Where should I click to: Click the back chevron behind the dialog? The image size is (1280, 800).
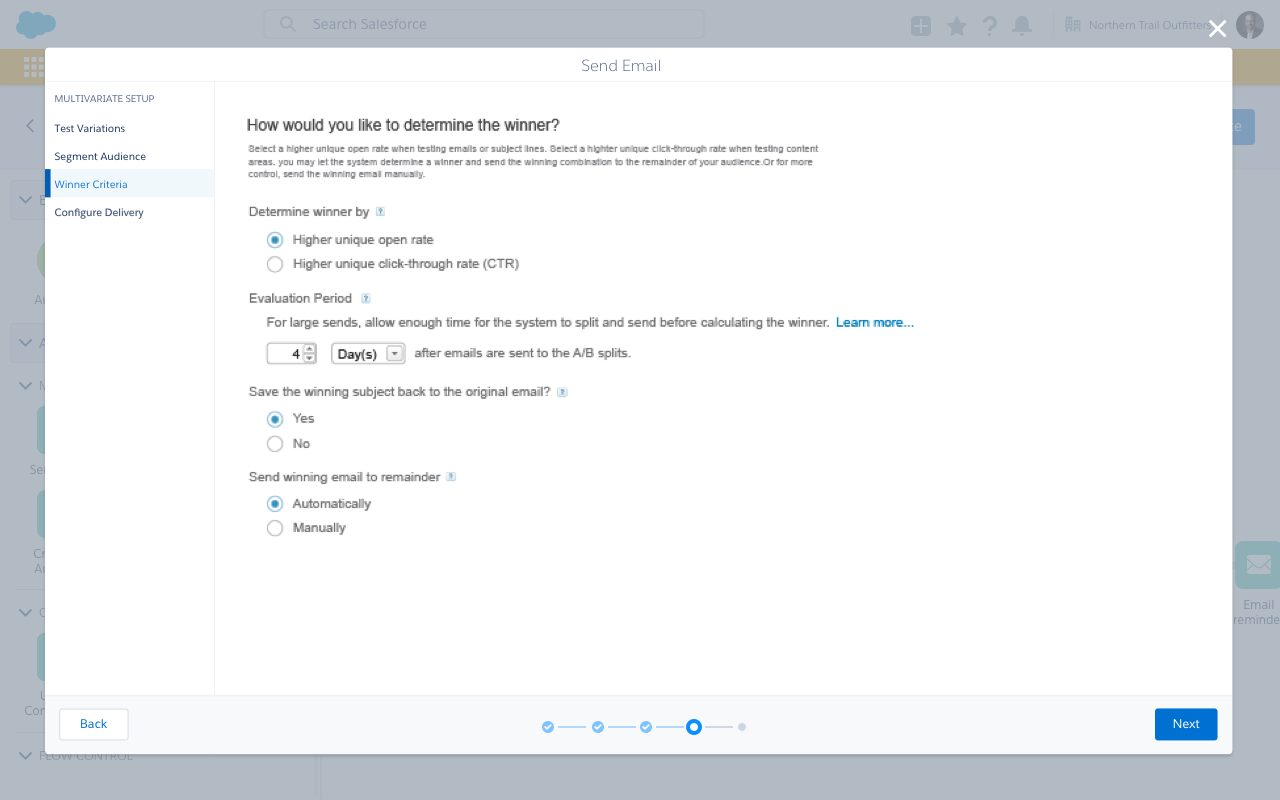tap(30, 126)
